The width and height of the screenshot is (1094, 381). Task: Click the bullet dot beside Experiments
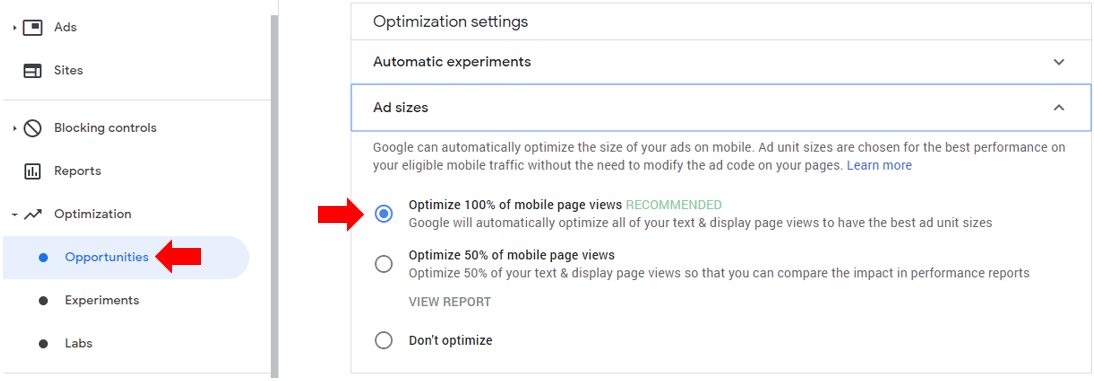[43, 301]
